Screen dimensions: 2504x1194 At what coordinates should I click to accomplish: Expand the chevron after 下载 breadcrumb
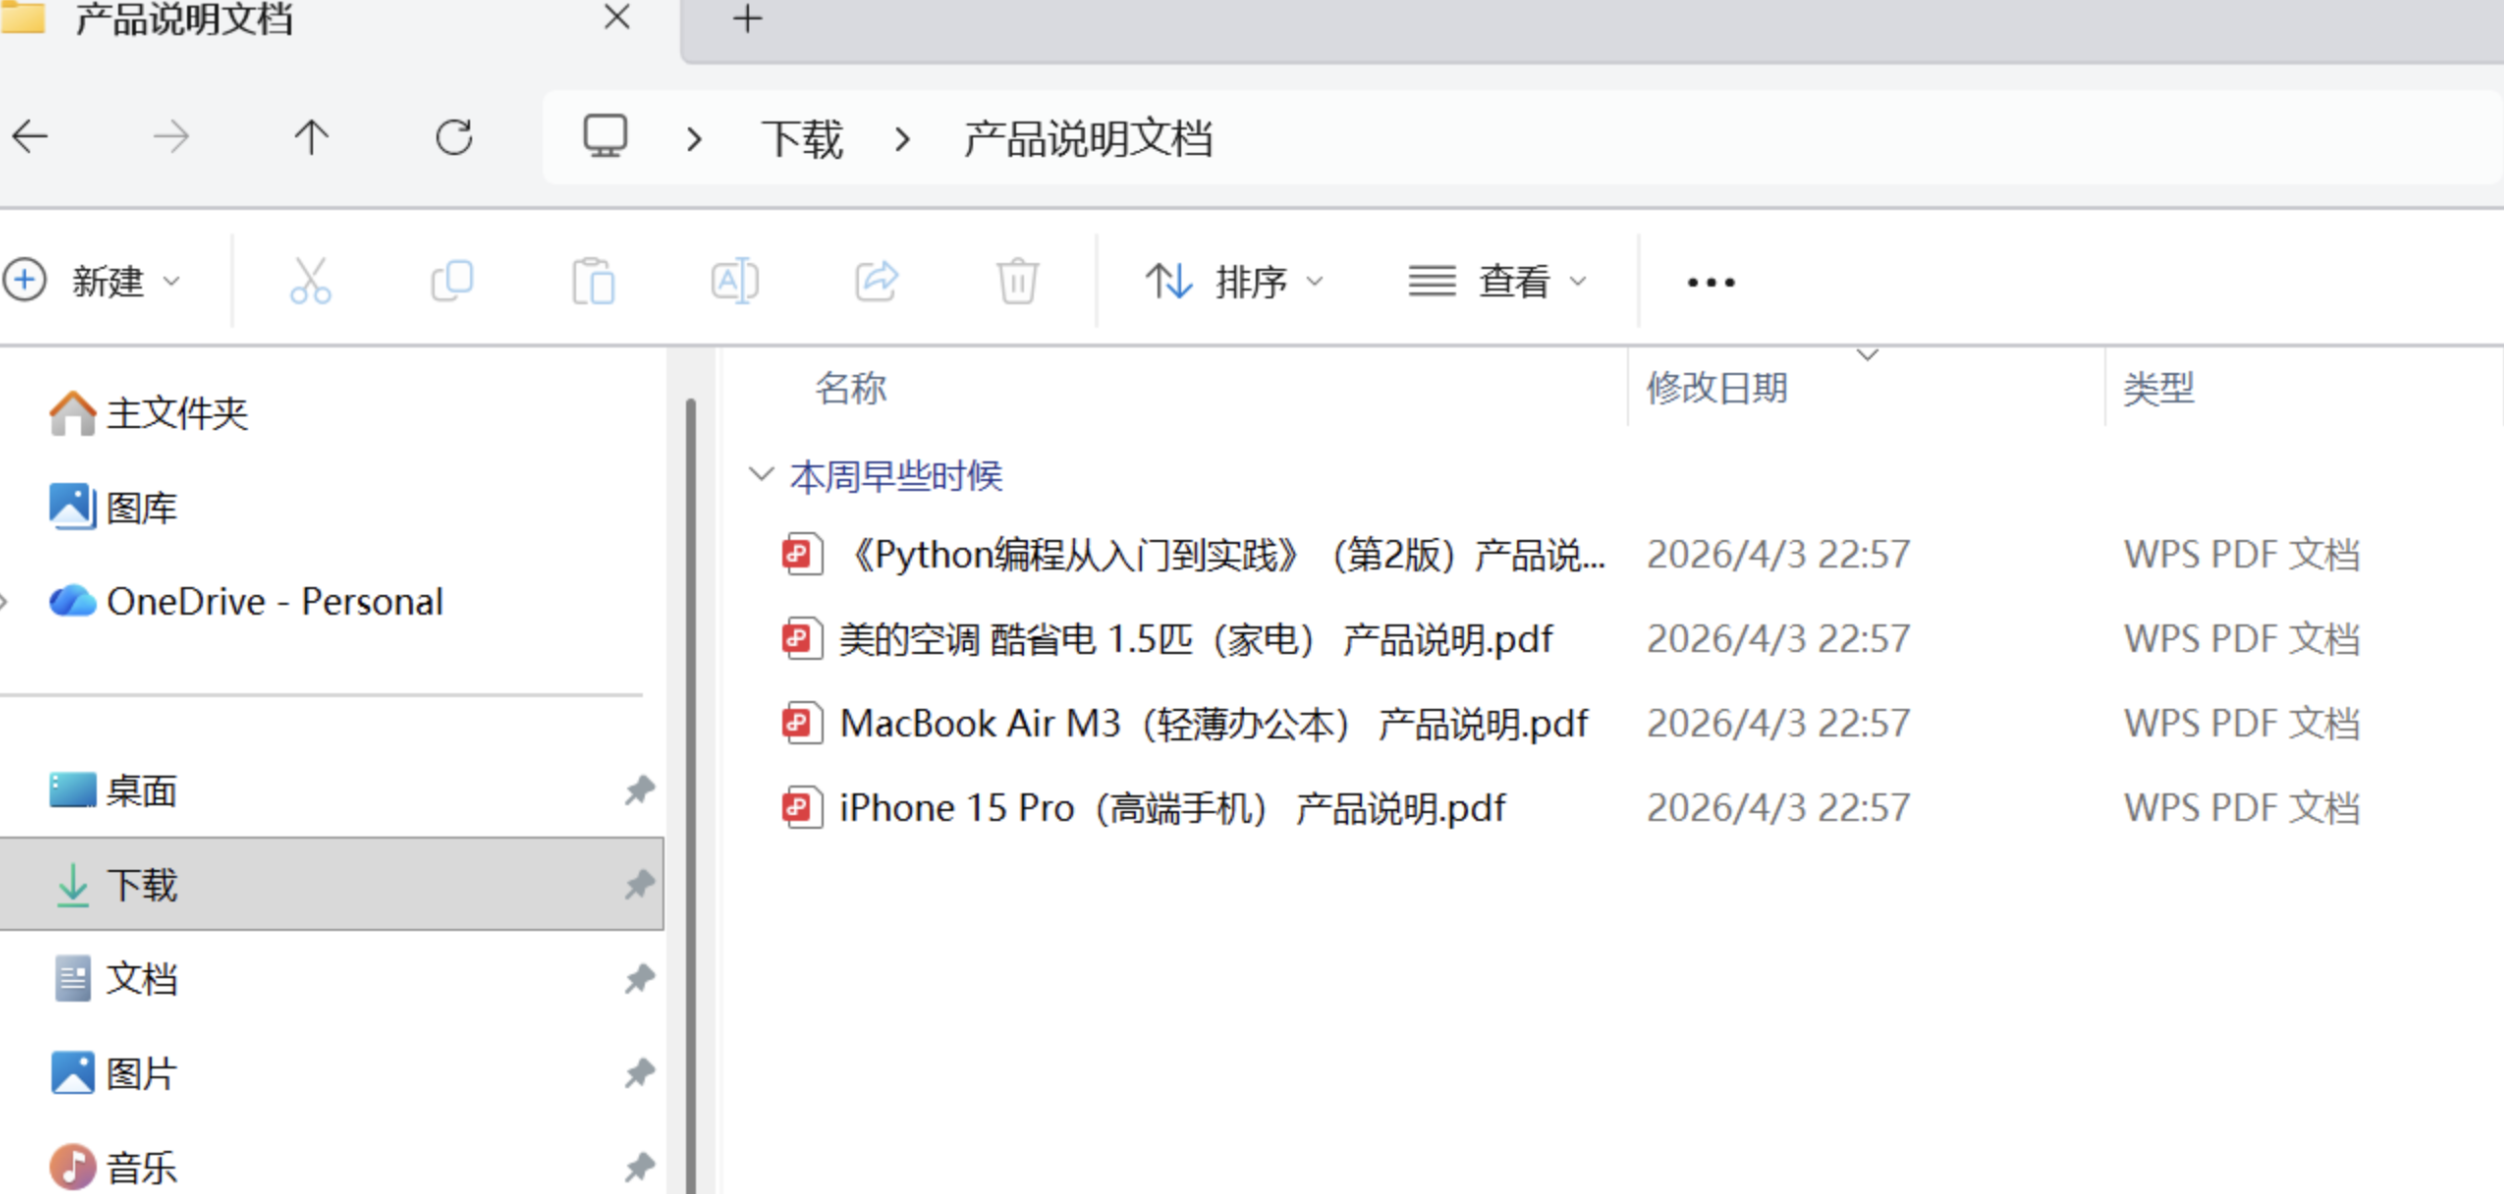pyautogui.click(x=902, y=139)
